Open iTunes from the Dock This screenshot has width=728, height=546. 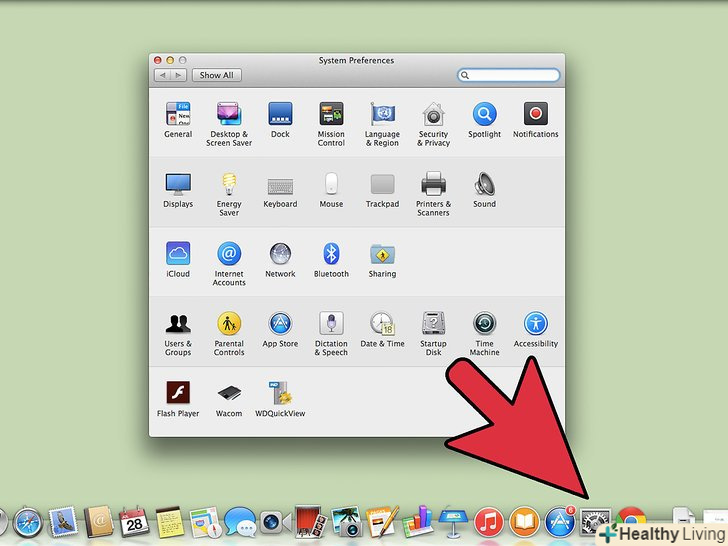(488, 523)
